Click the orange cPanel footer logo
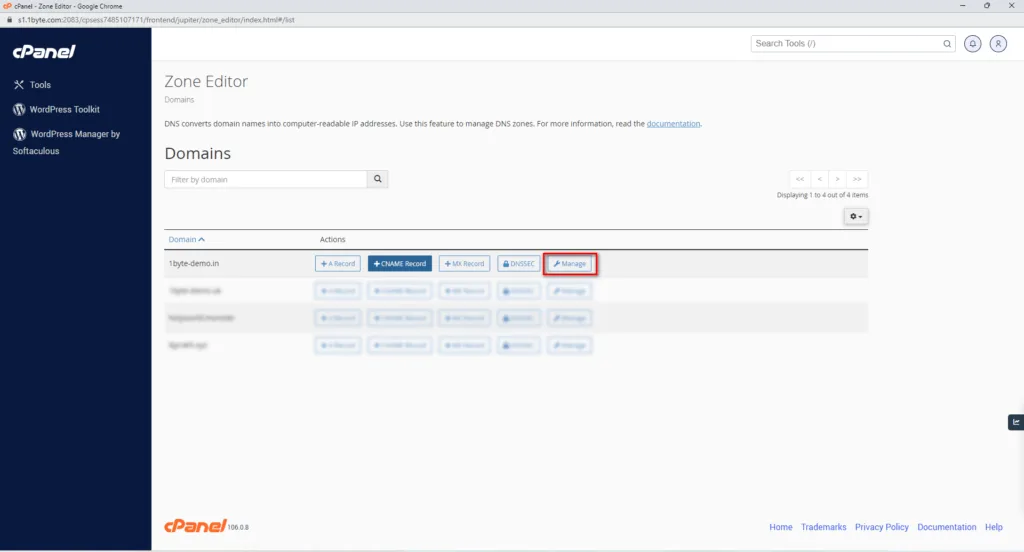This screenshot has width=1024, height=552. click(x=195, y=526)
